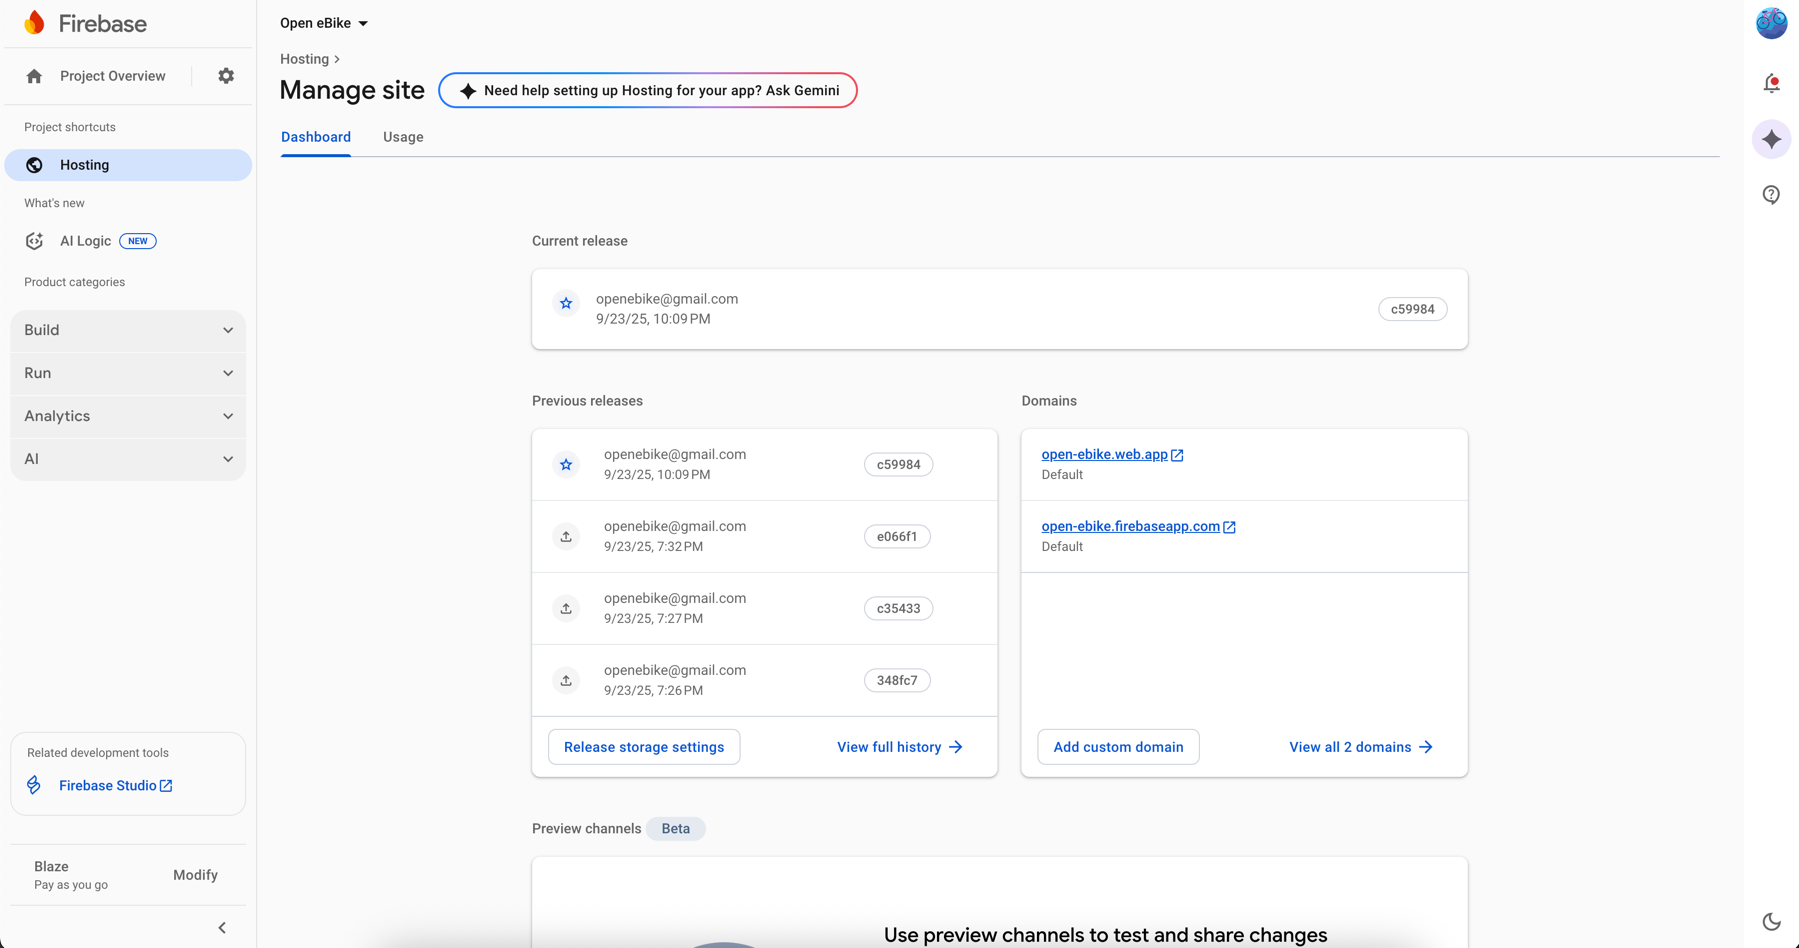The image size is (1799, 948).
Task: Open AI Logic from What's new
Action: (85, 240)
